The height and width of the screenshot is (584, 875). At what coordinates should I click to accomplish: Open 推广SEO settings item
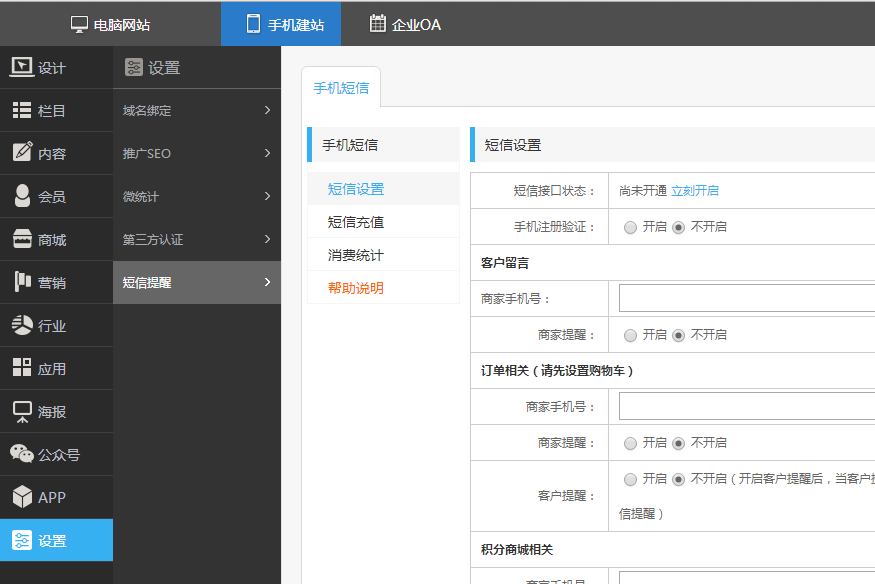(197, 153)
